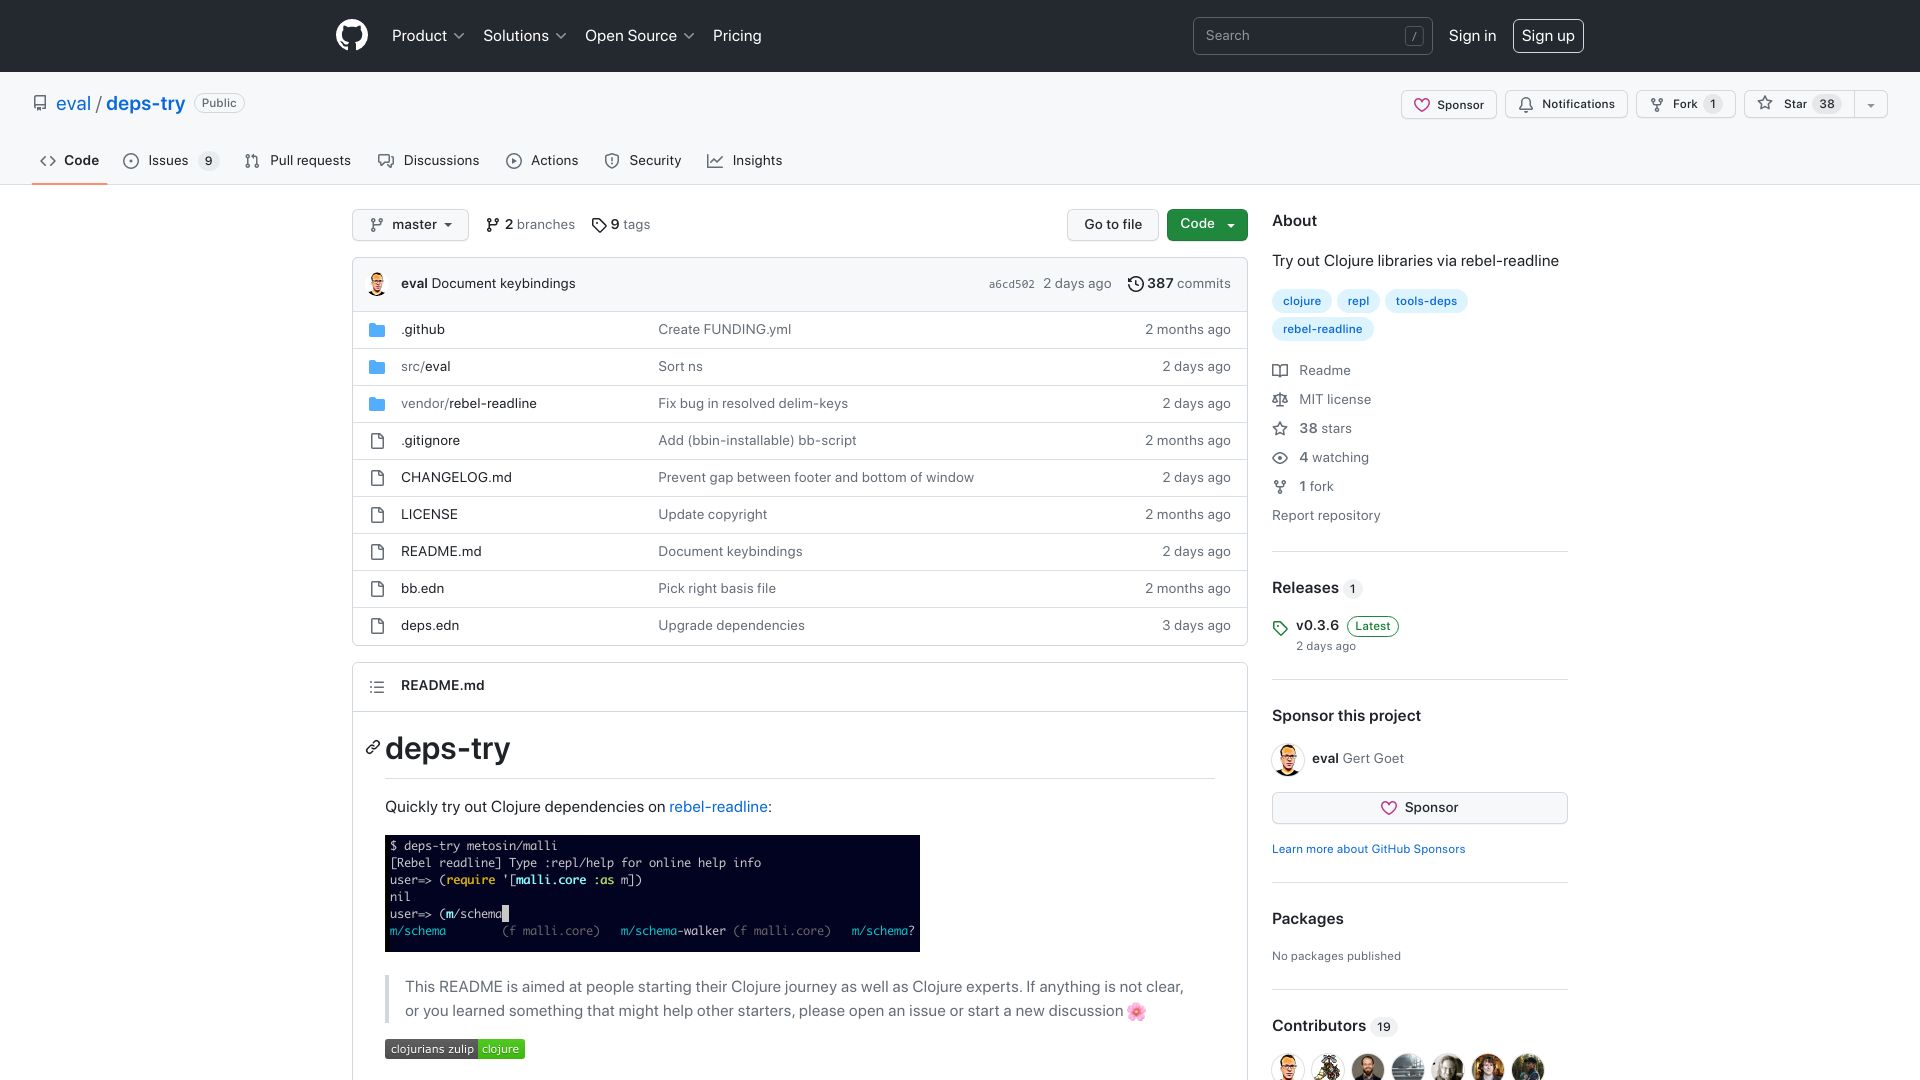Open the Insights tab
Screen dimensions: 1920x1080
(x=745, y=161)
